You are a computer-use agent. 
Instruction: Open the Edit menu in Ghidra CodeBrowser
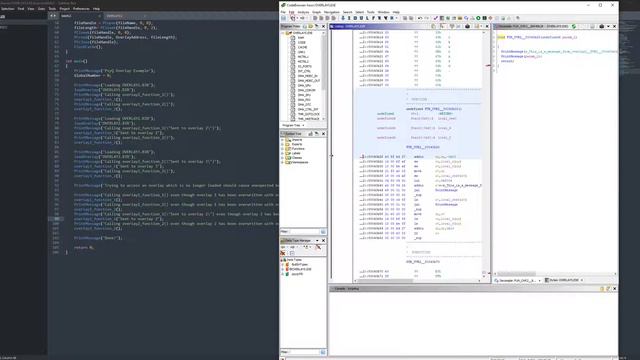click(291, 12)
